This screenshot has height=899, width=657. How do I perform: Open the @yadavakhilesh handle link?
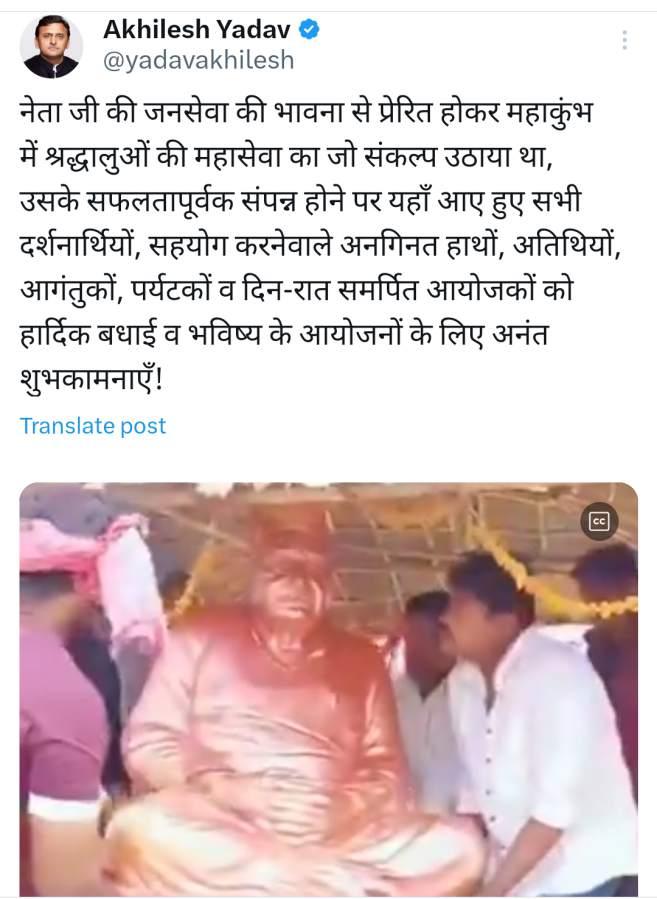coord(198,60)
